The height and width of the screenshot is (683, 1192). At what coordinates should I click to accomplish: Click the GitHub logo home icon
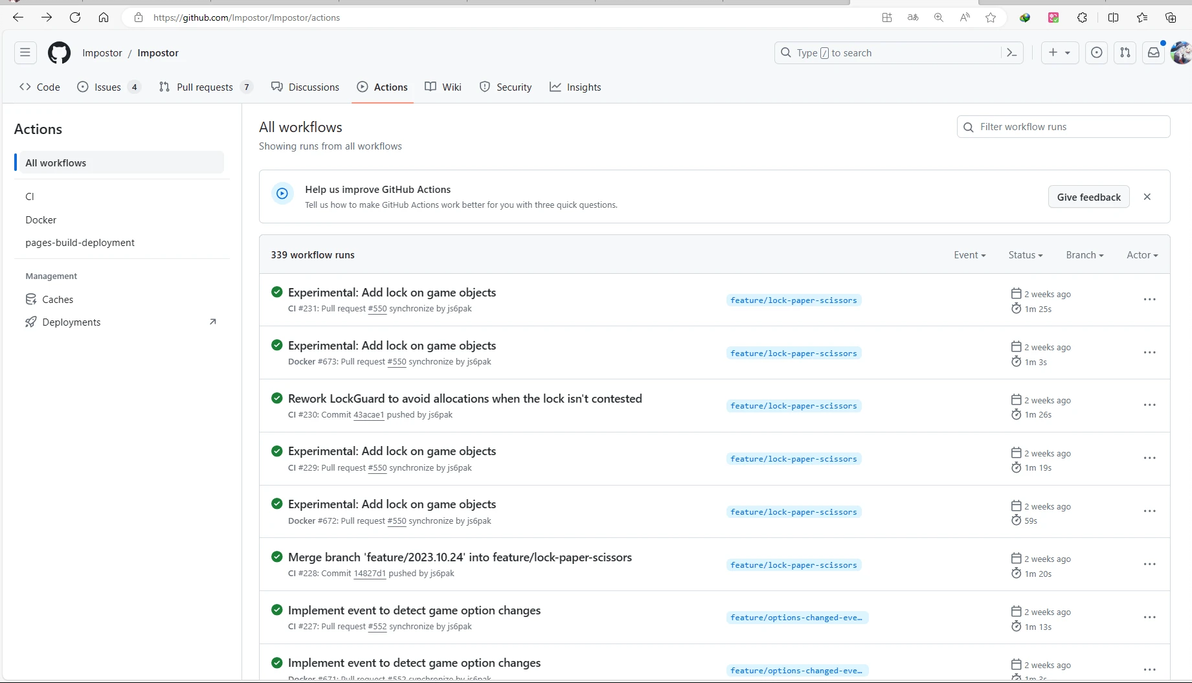point(59,53)
